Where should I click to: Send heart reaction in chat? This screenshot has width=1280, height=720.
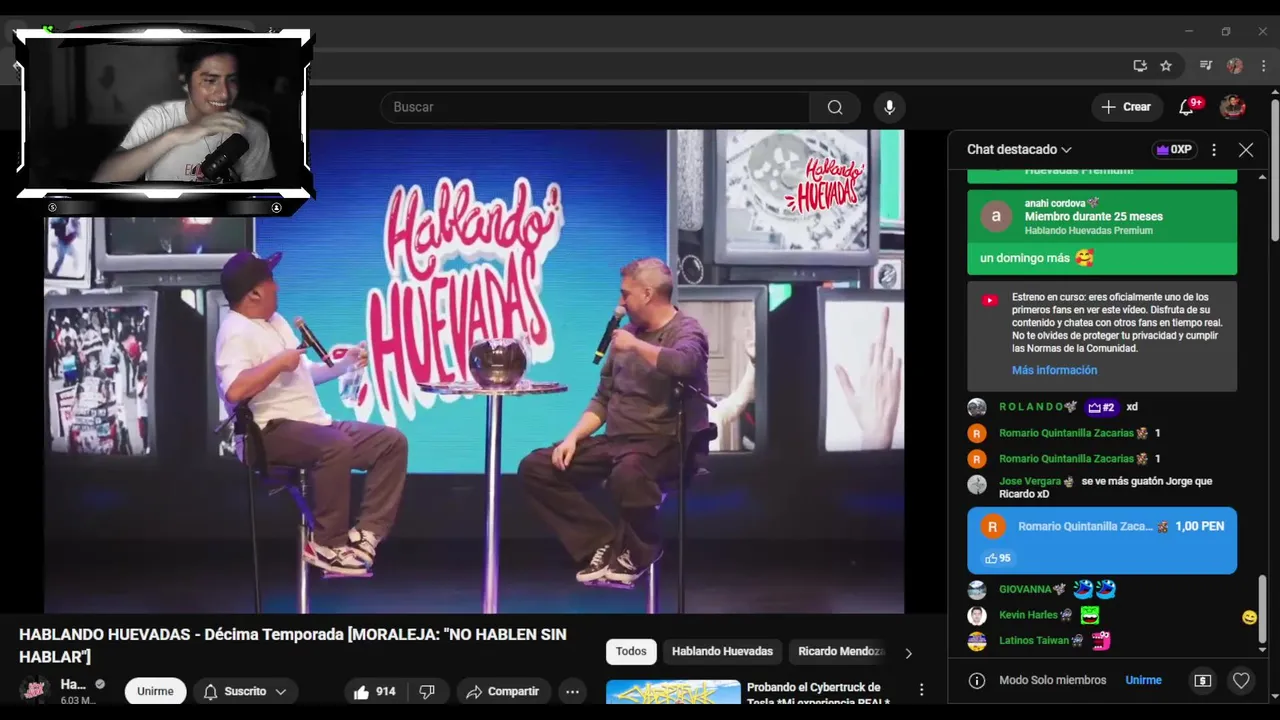click(1241, 680)
